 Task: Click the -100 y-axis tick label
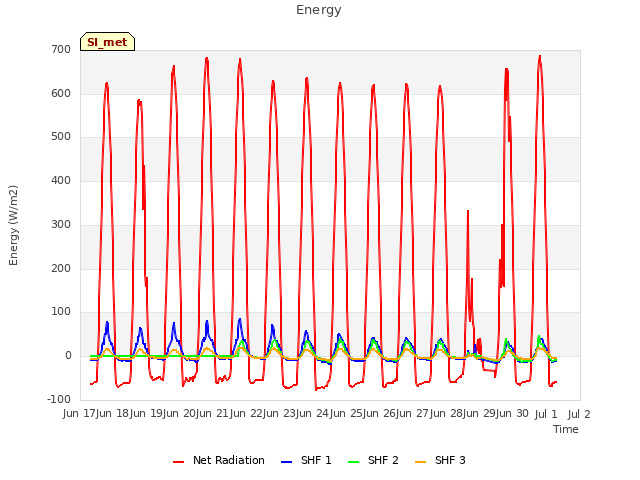[59, 399]
